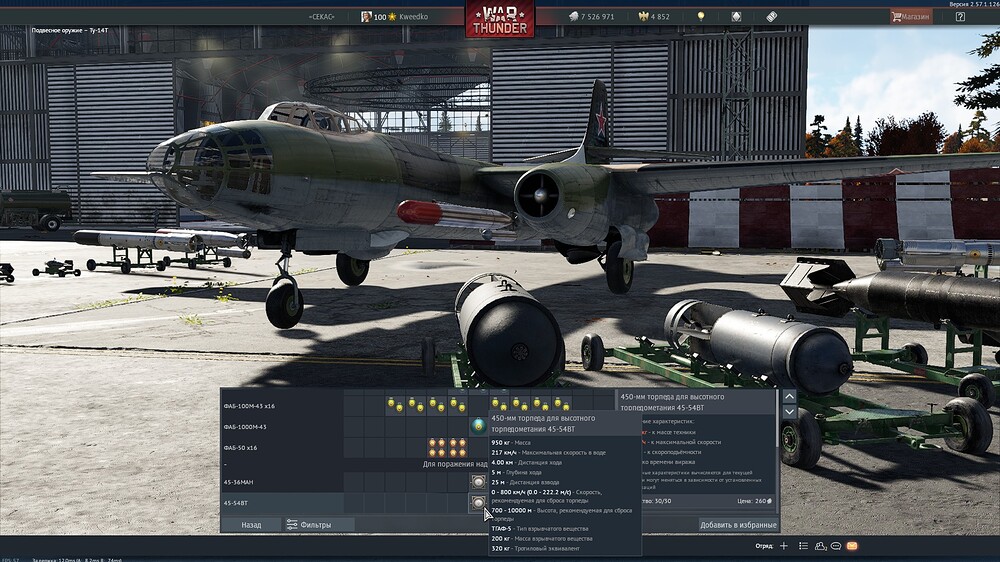
Task: Select the second ФАБ-50 x16 bomb cluster icon
Action: coord(457,447)
